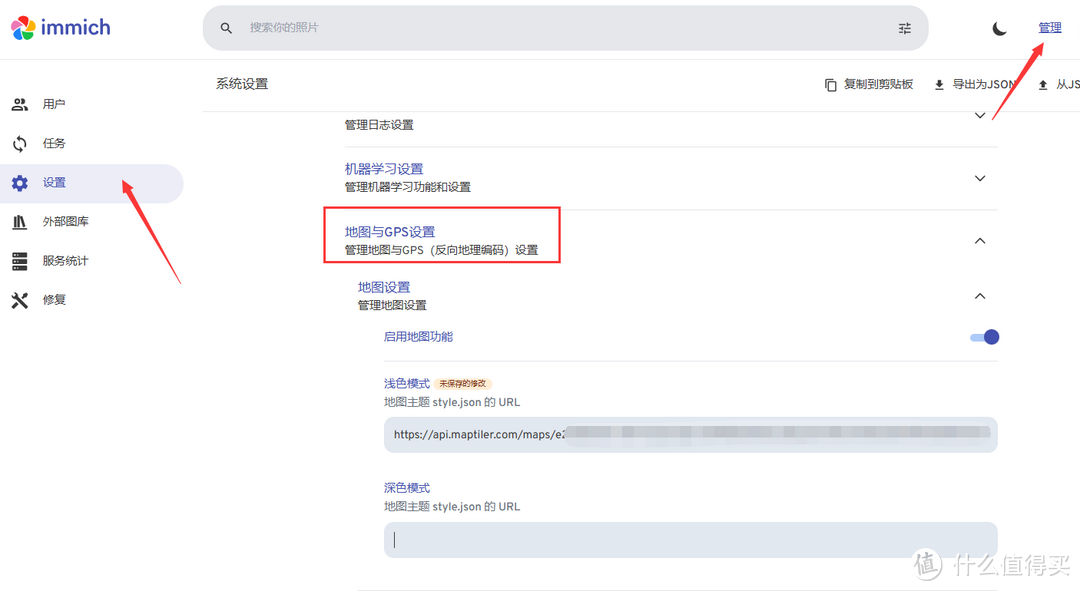Click the search magnifier icon

(226, 28)
